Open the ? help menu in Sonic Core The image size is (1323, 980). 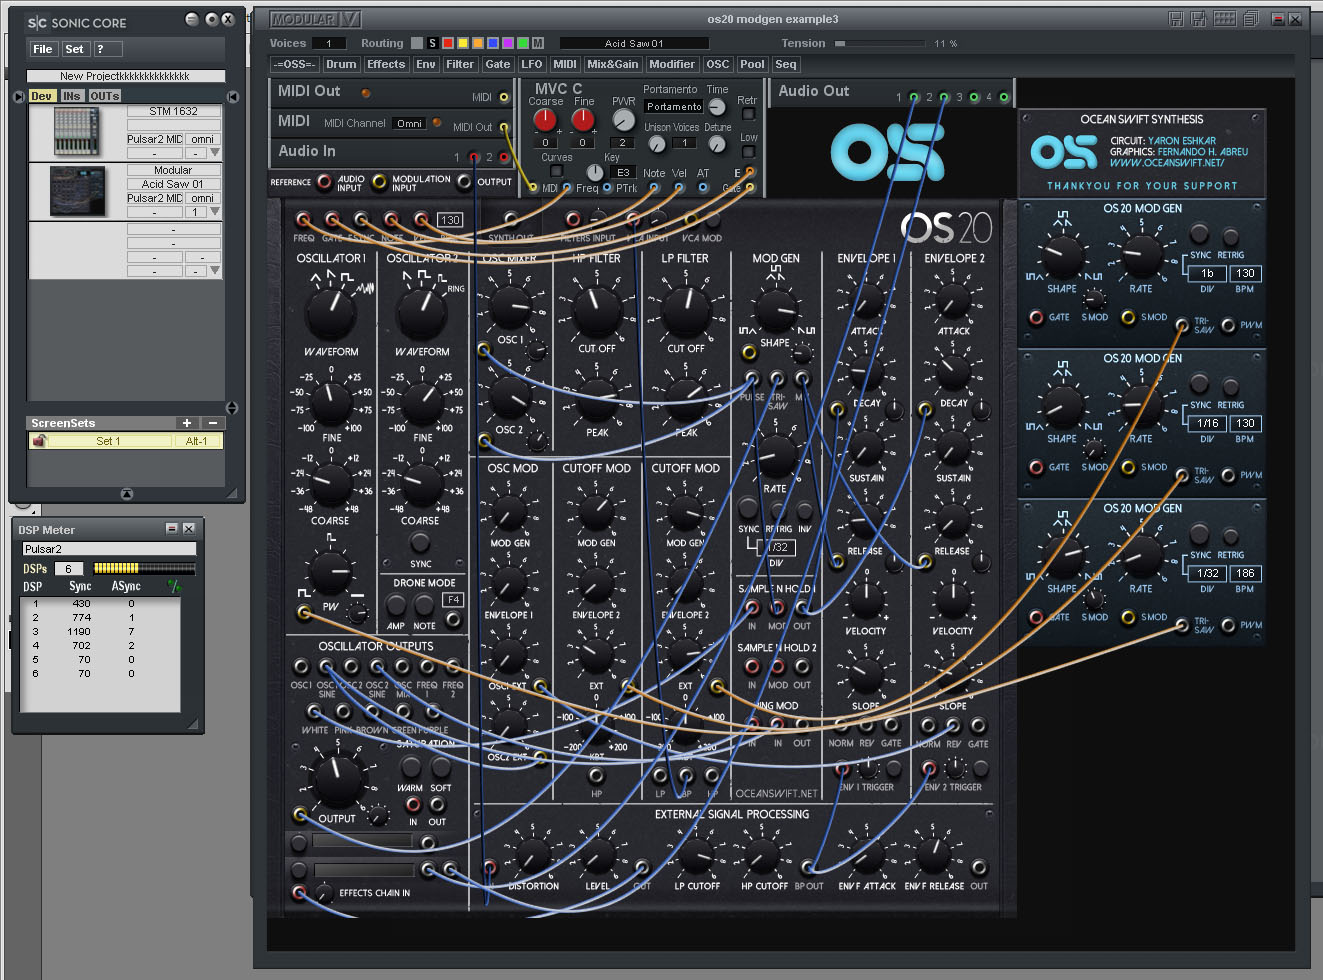click(107, 49)
